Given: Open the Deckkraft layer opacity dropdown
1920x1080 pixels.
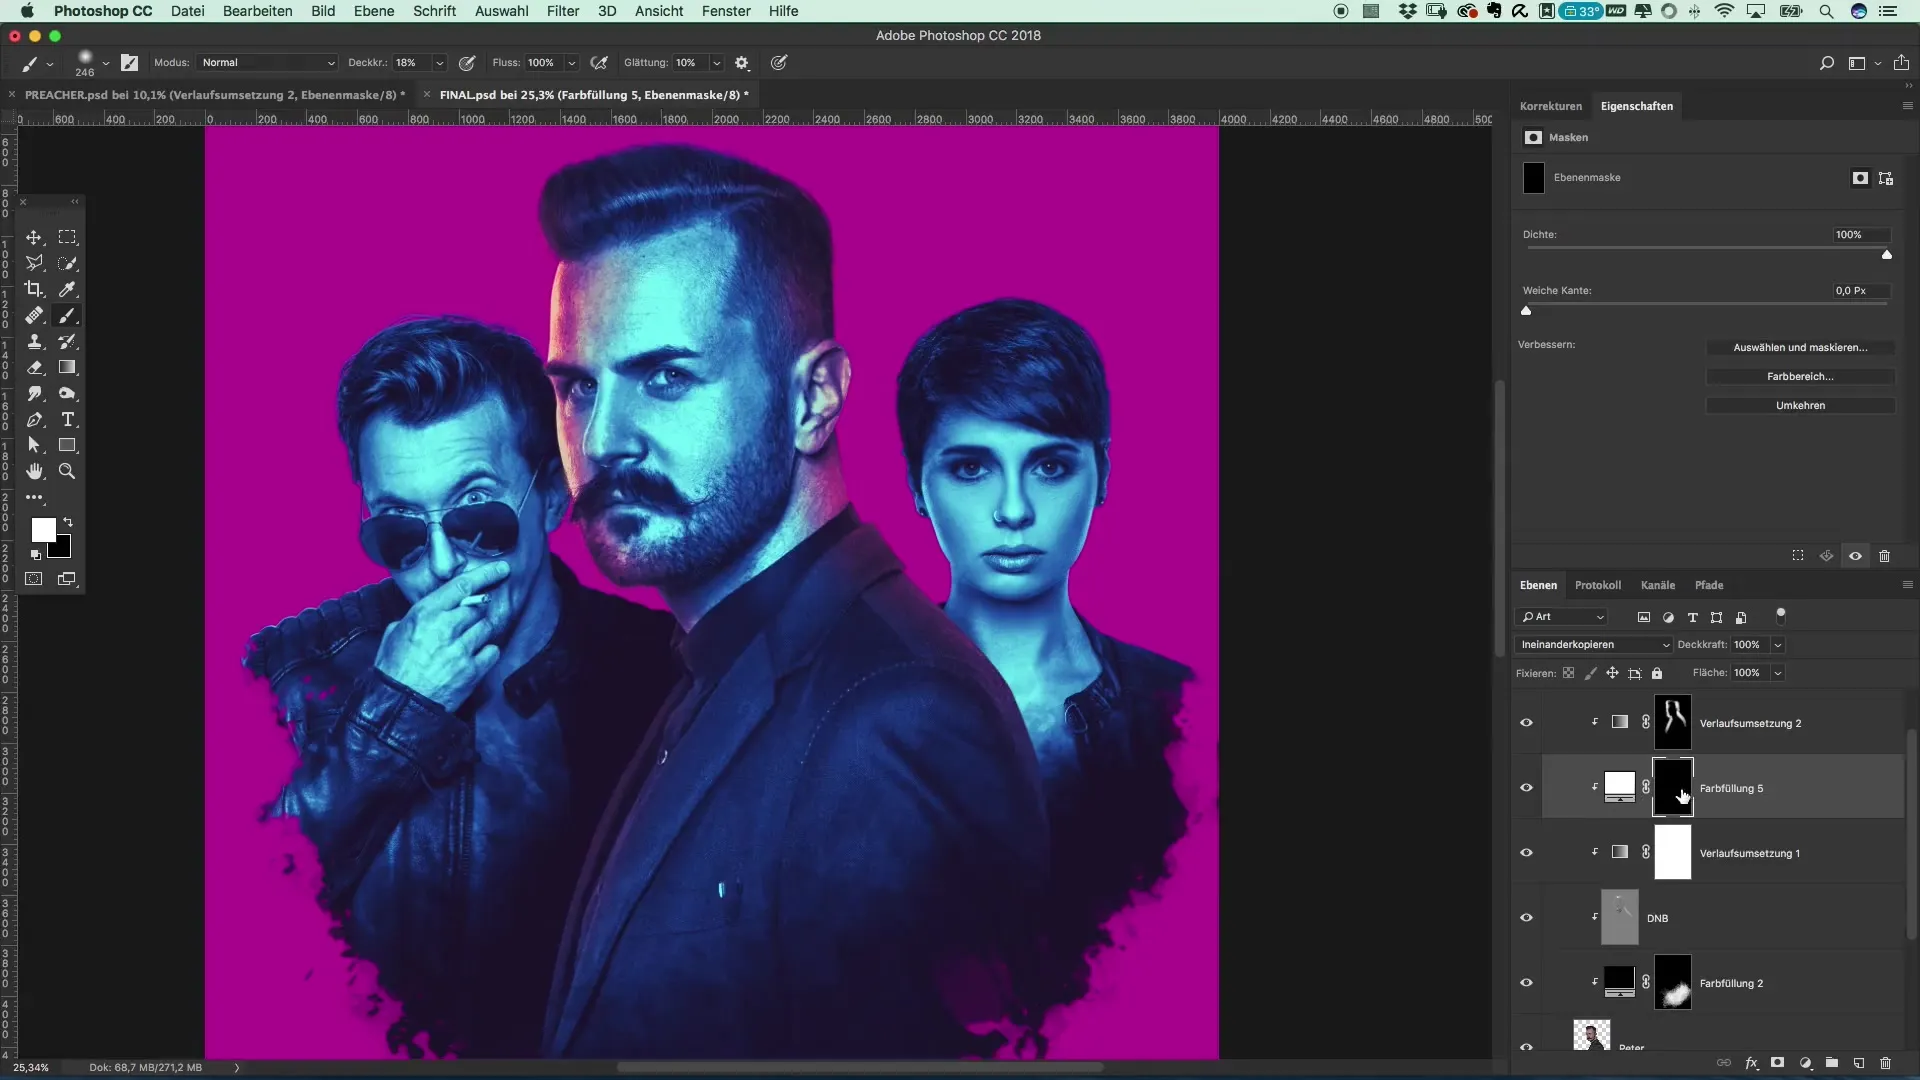Looking at the screenshot, I should (1778, 645).
